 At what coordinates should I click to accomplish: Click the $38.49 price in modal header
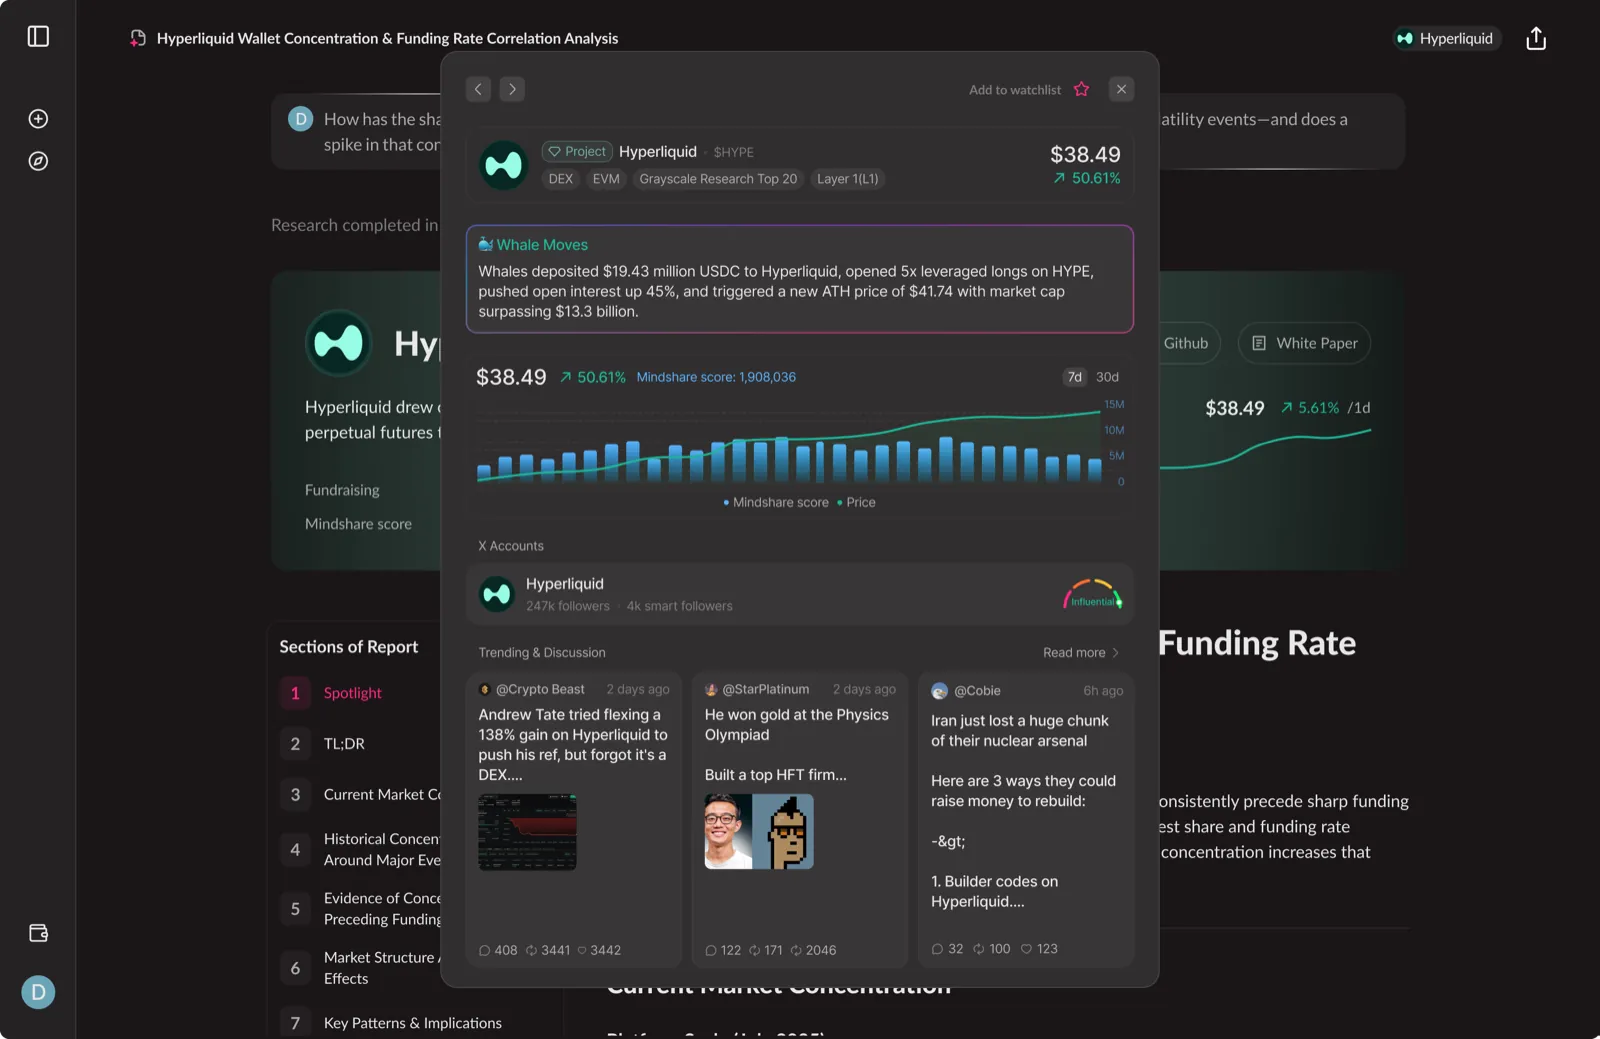[x=1085, y=154]
